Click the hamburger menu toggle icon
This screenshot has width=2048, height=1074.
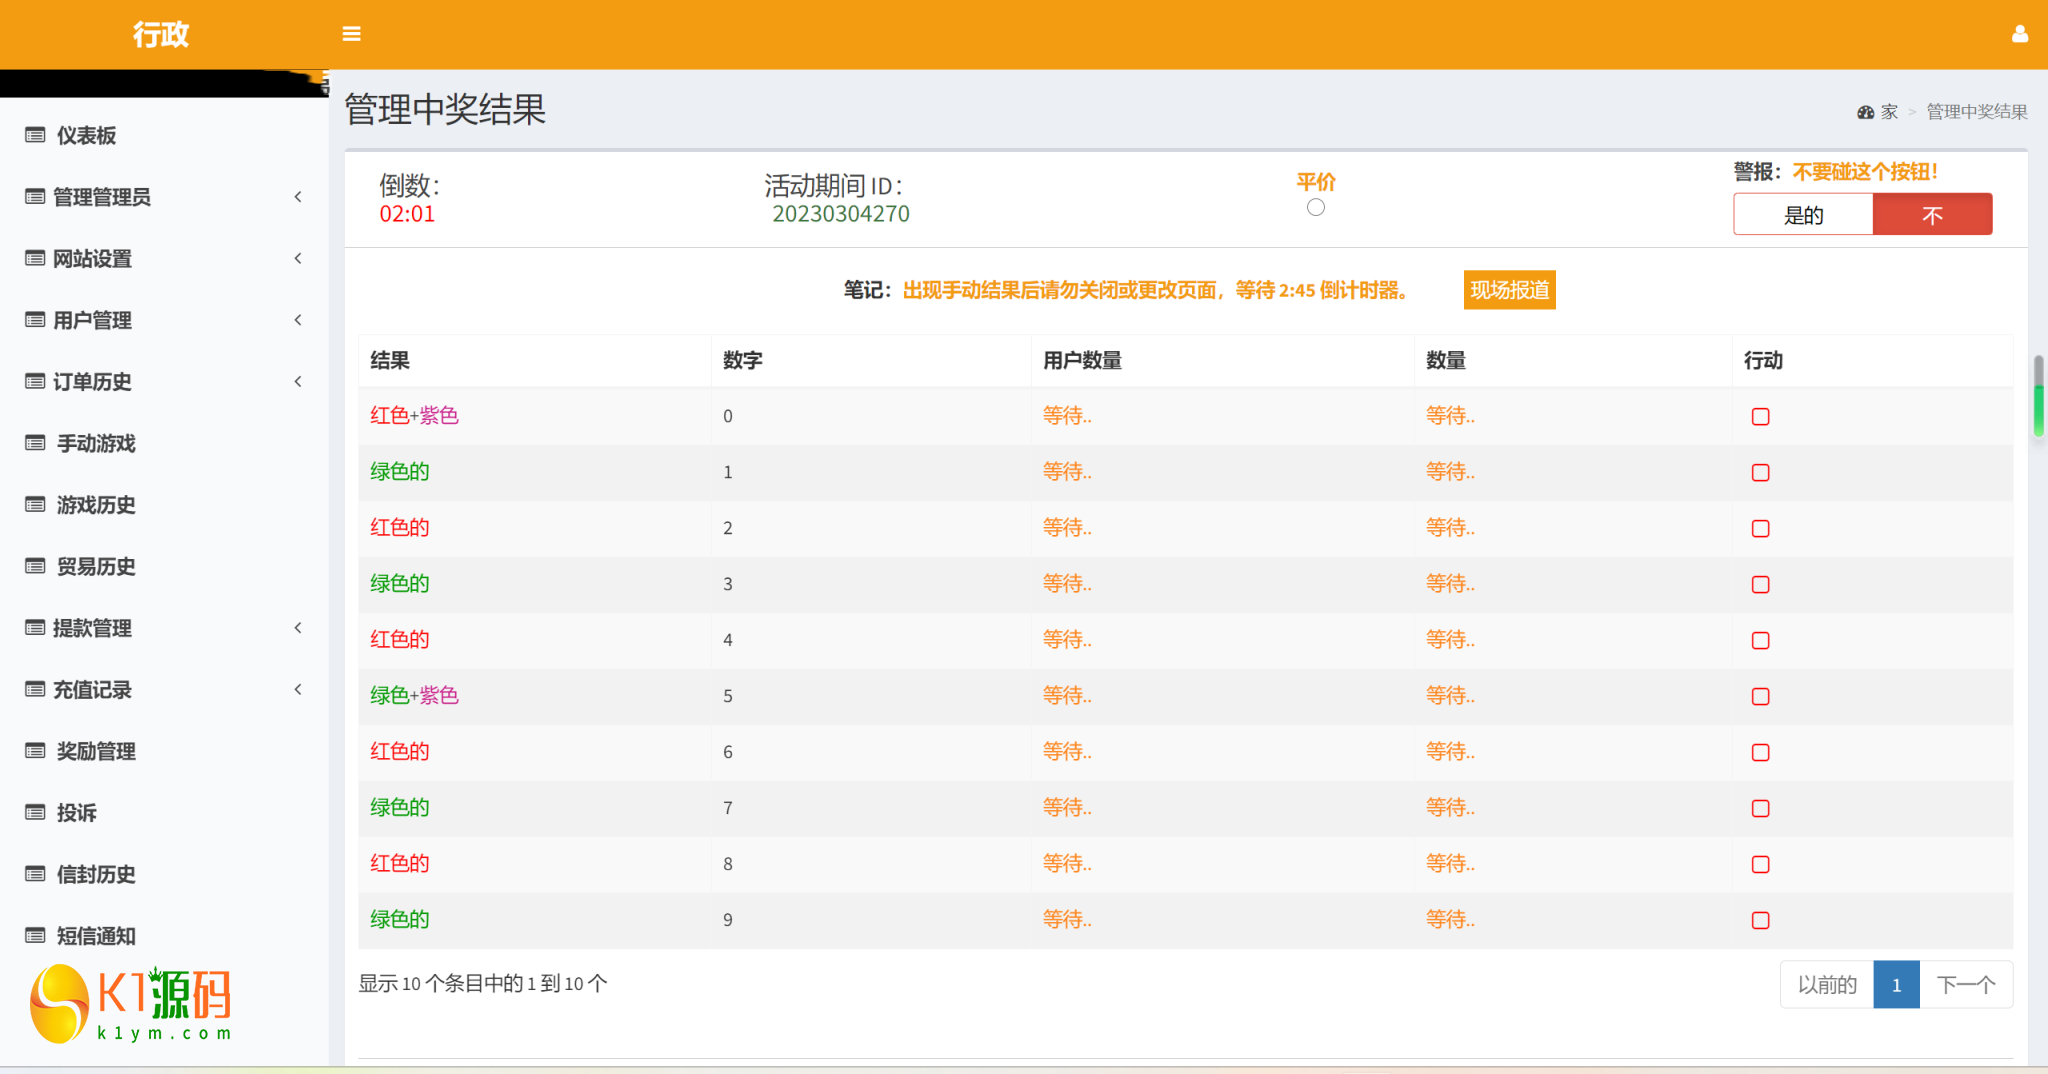point(351,34)
